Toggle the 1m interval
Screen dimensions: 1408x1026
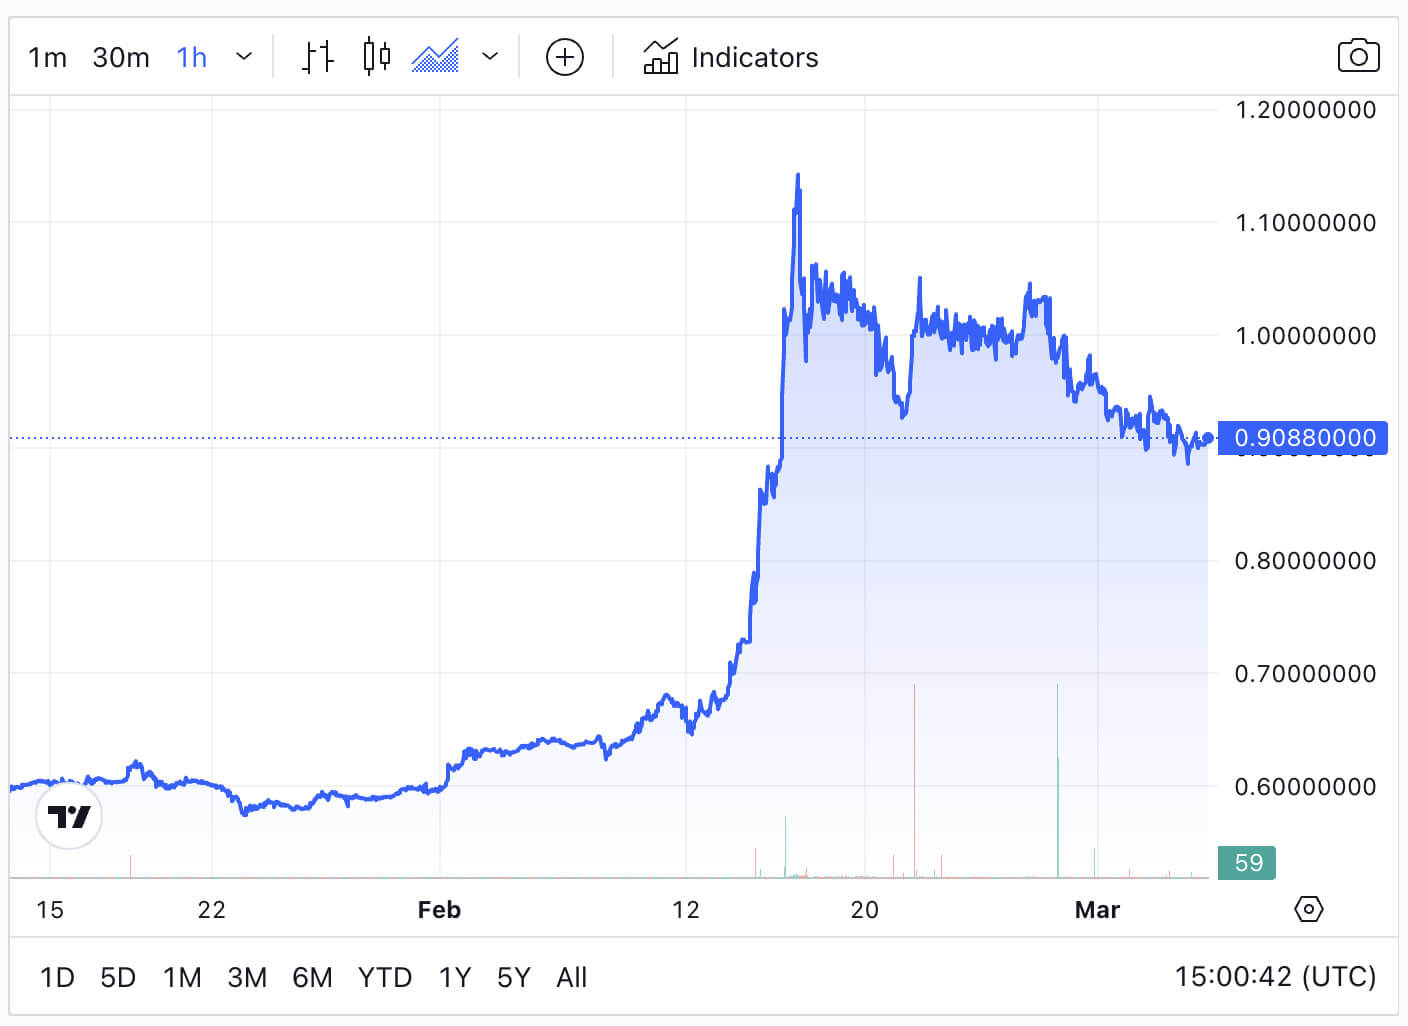tap(47, 58)
